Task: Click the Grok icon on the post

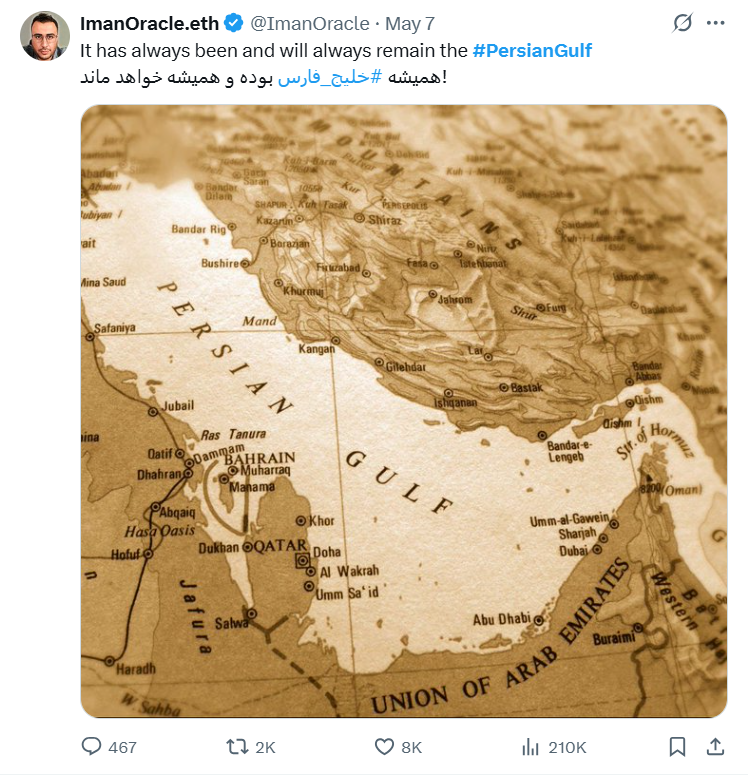Action: tap(683, 23)
